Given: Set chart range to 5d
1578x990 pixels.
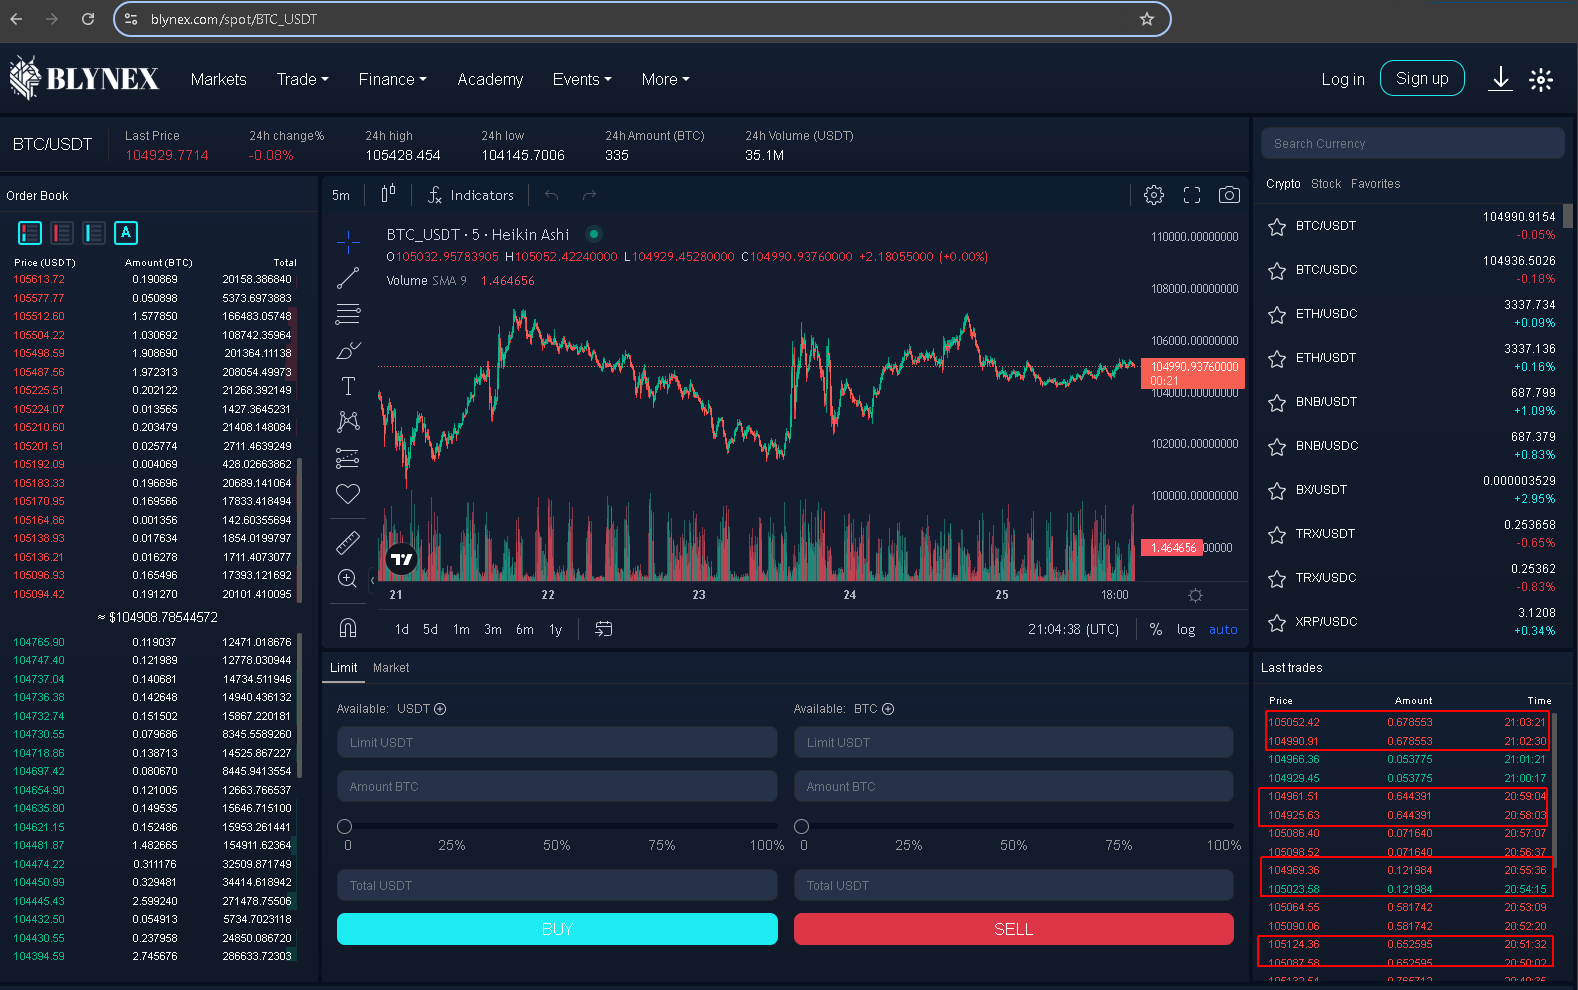Looking at the screenshot, I should pyautogui.click(x=430, y=629).
